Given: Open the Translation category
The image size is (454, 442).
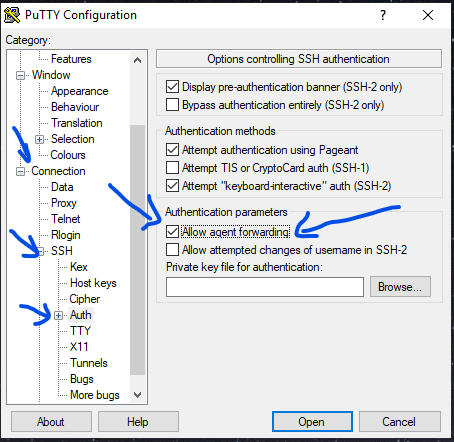Looking at the screenshot, I should (76, 123).
